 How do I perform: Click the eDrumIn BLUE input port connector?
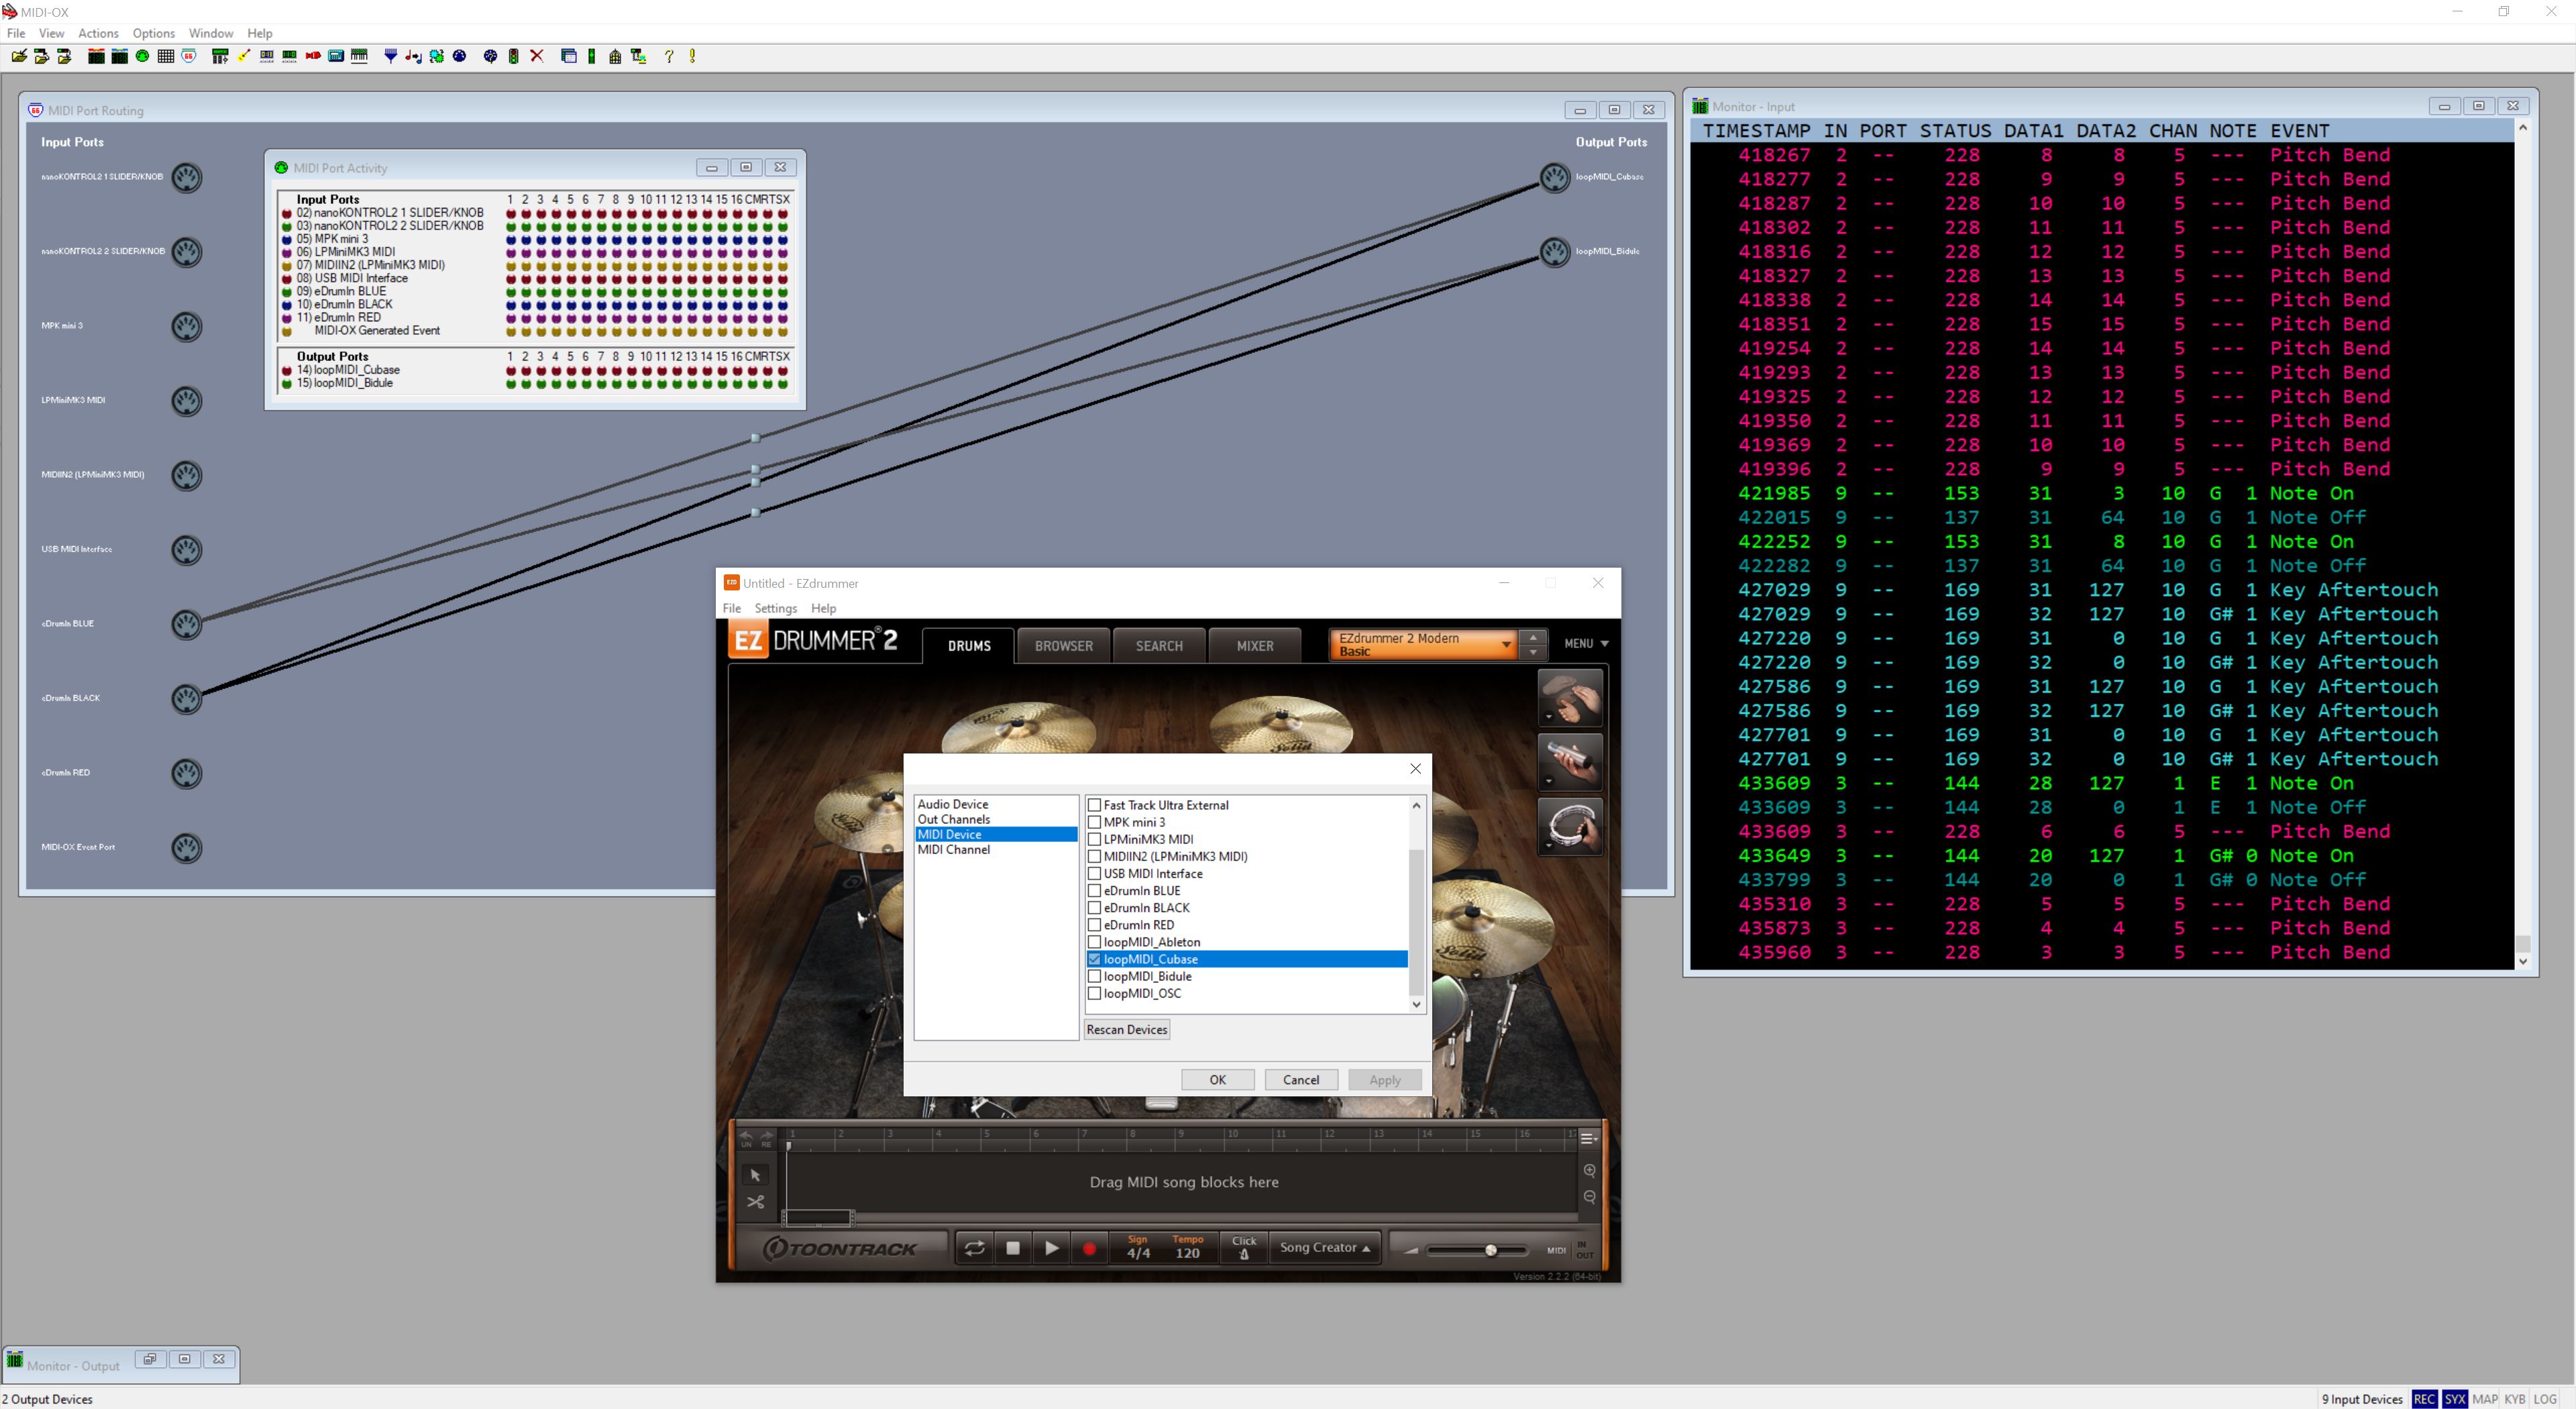pos(186,624)
